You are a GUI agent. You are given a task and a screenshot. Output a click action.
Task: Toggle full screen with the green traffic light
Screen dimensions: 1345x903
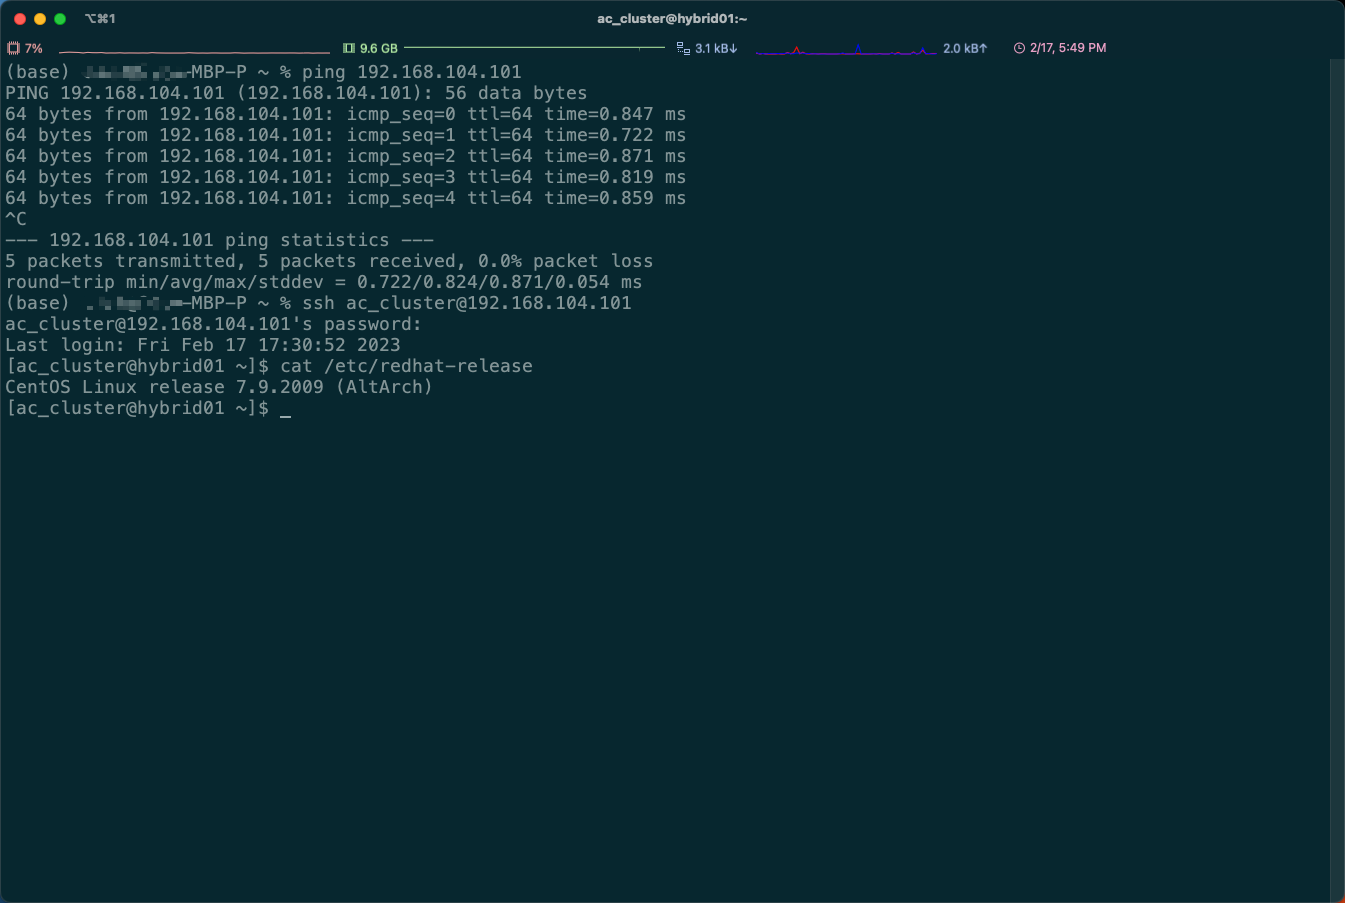60,18
